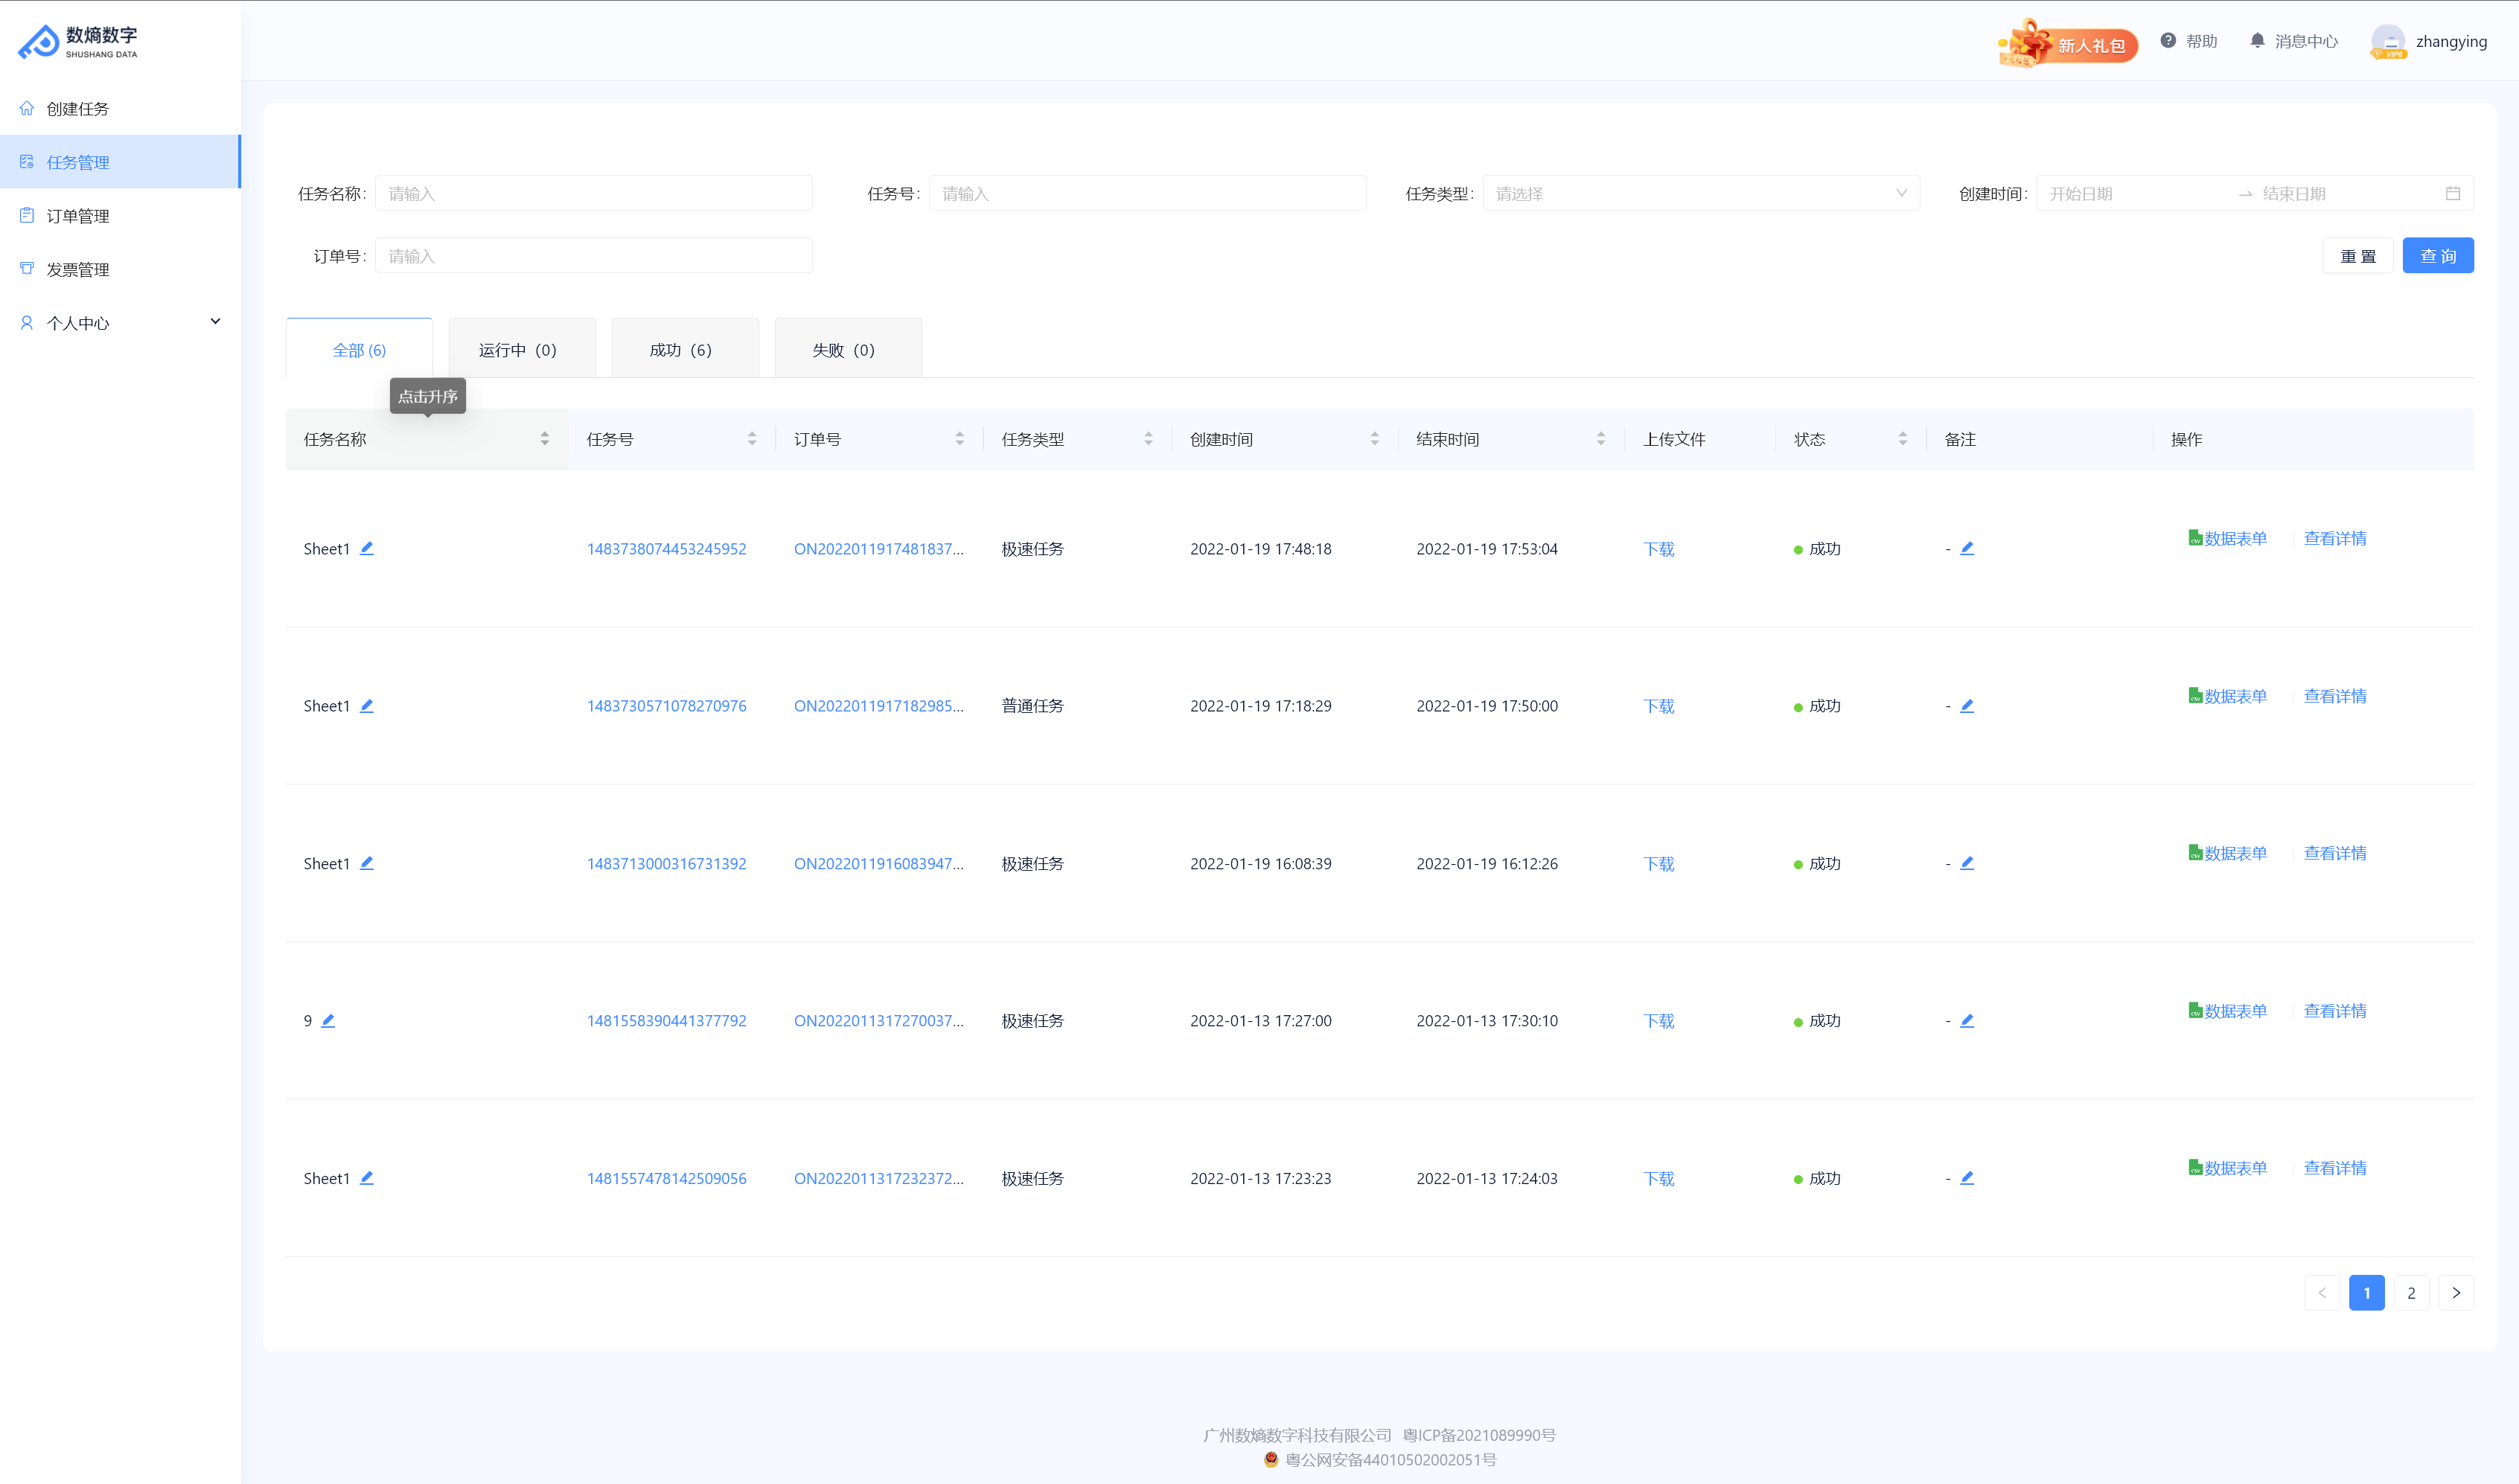Sort by 状态 column arrows

(x=1903, y=439)
